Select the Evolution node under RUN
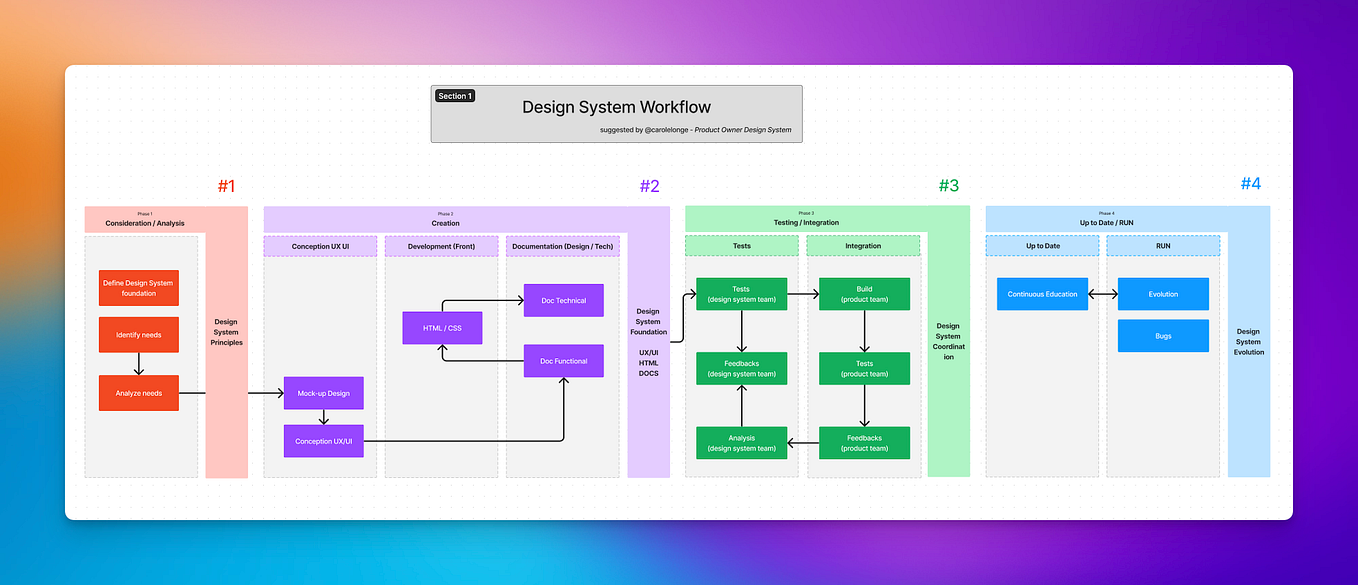1358x585 pixels. (x=1162, y=293)
